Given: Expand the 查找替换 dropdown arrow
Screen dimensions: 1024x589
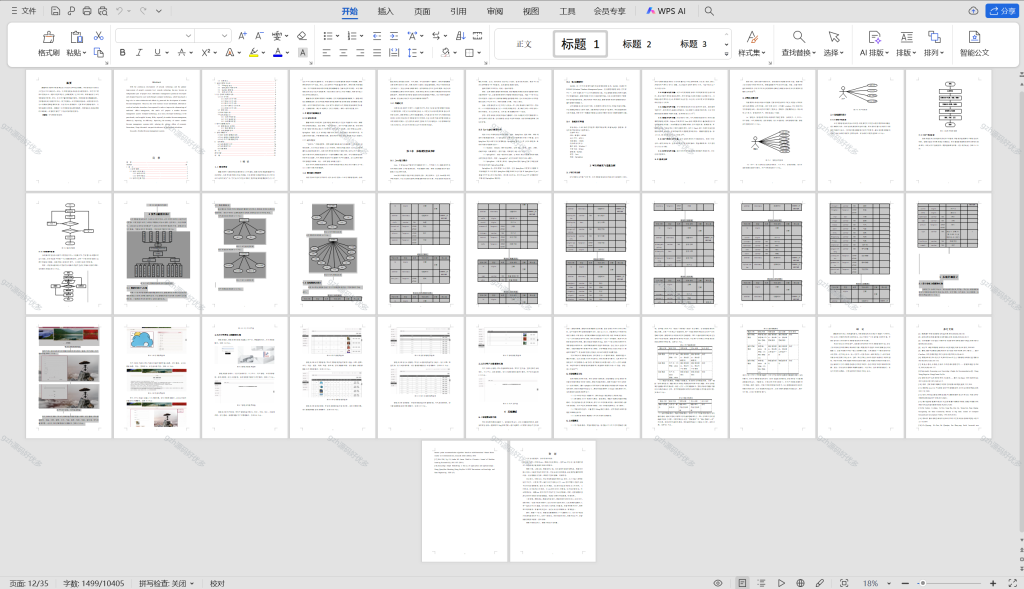Looking at the screenshot, I should coord(813,53).
